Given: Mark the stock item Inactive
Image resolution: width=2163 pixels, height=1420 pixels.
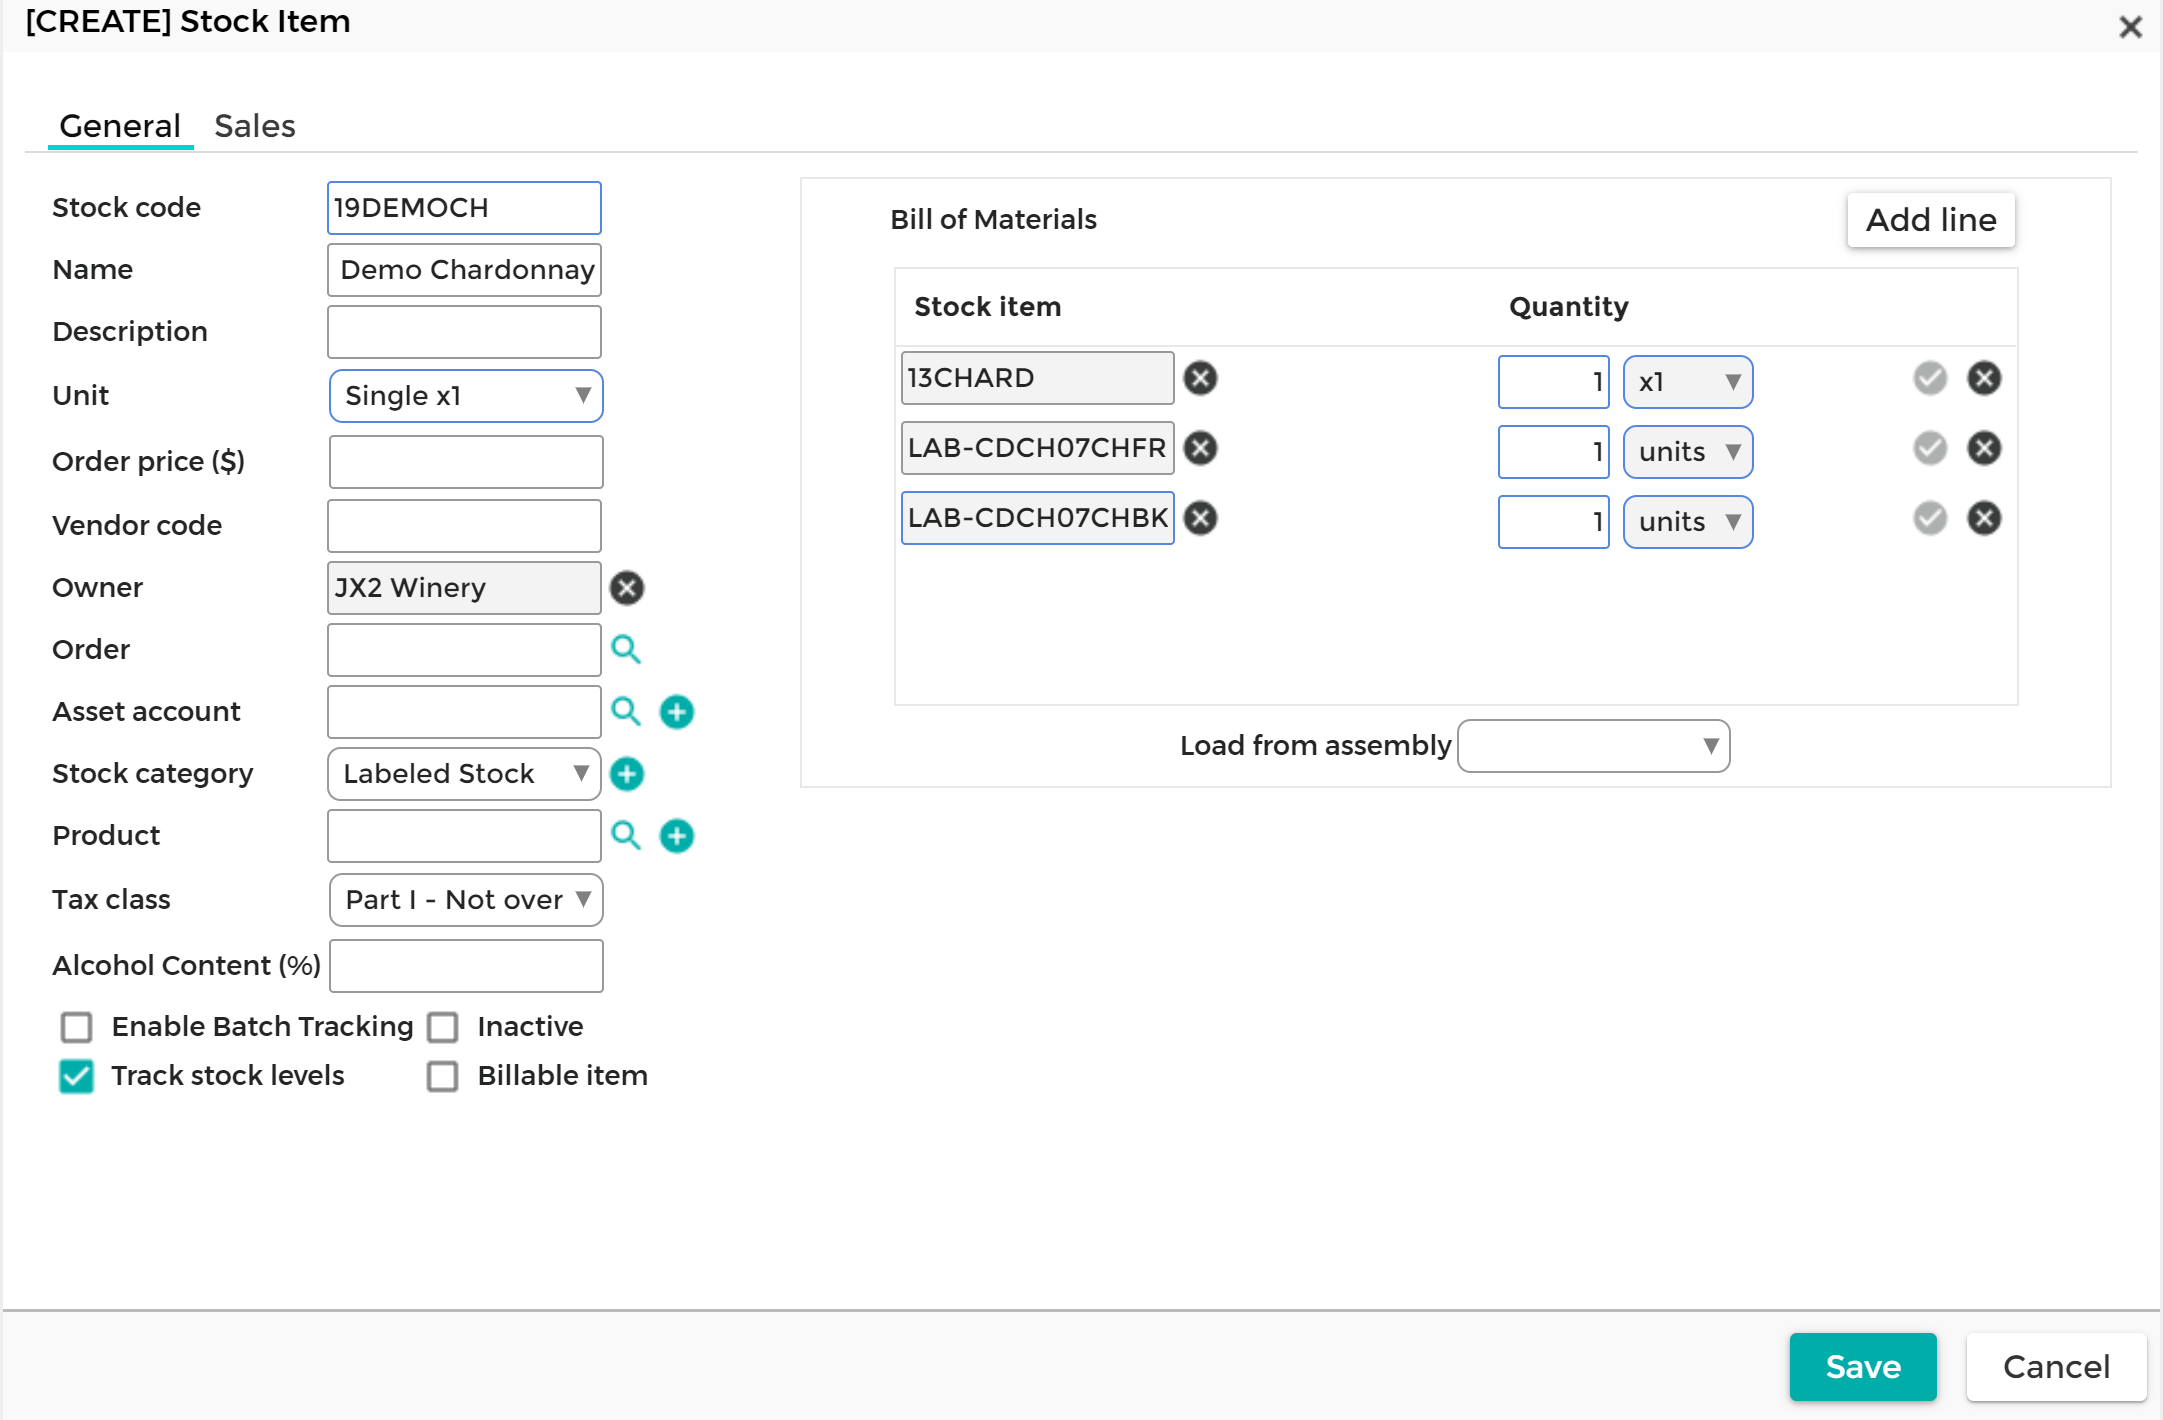Looking at the screenshot, I should click(443, 1027).
